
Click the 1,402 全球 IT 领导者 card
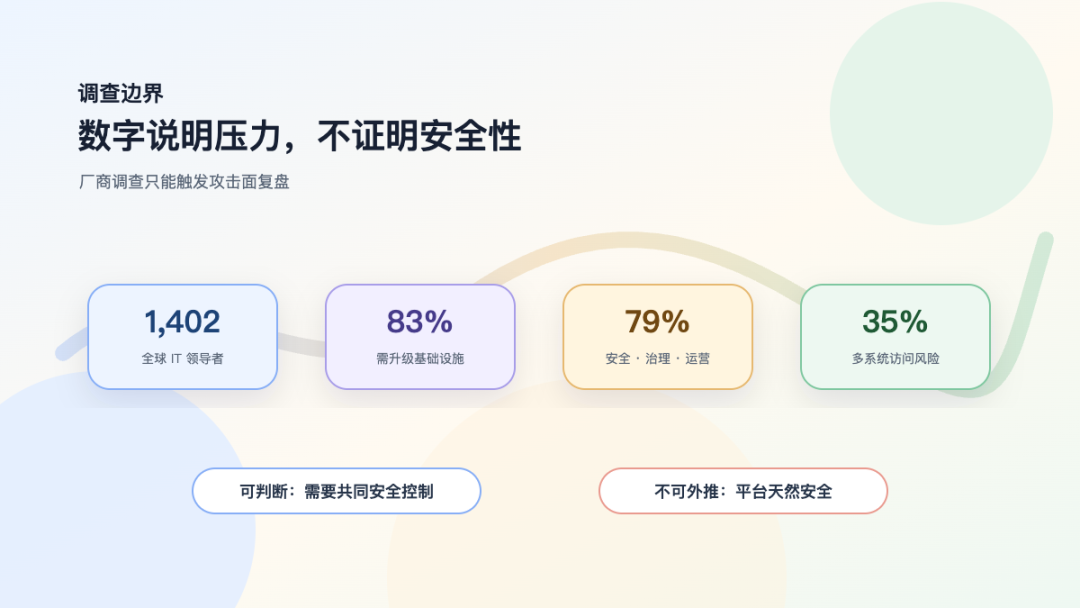(x=183, y=337)
